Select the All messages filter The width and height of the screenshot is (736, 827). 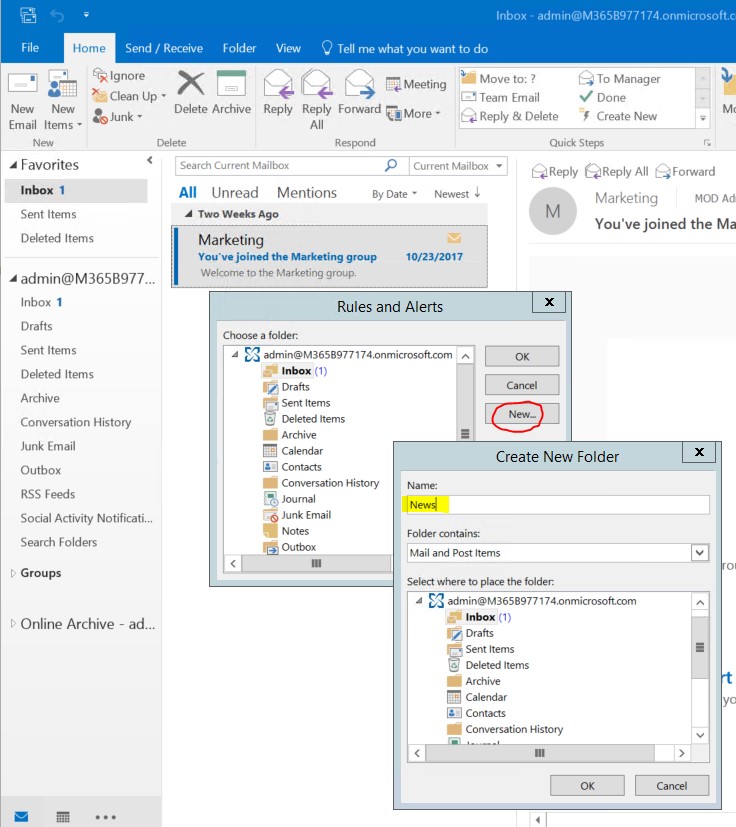pyautogui.click(x=187, y=193)
